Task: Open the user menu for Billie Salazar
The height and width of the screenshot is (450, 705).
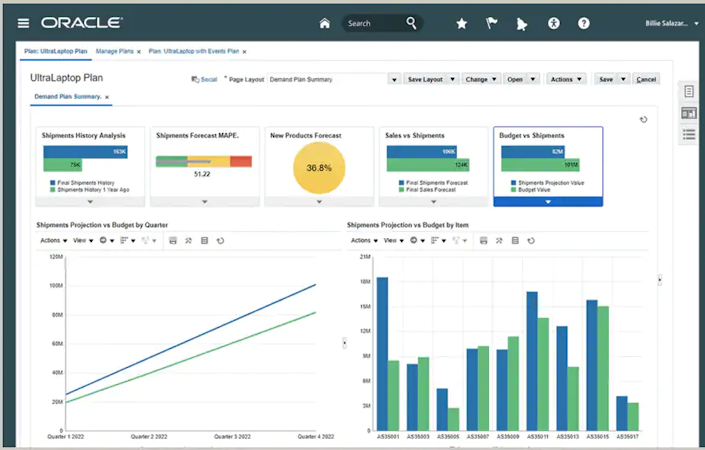Action: 672,23
